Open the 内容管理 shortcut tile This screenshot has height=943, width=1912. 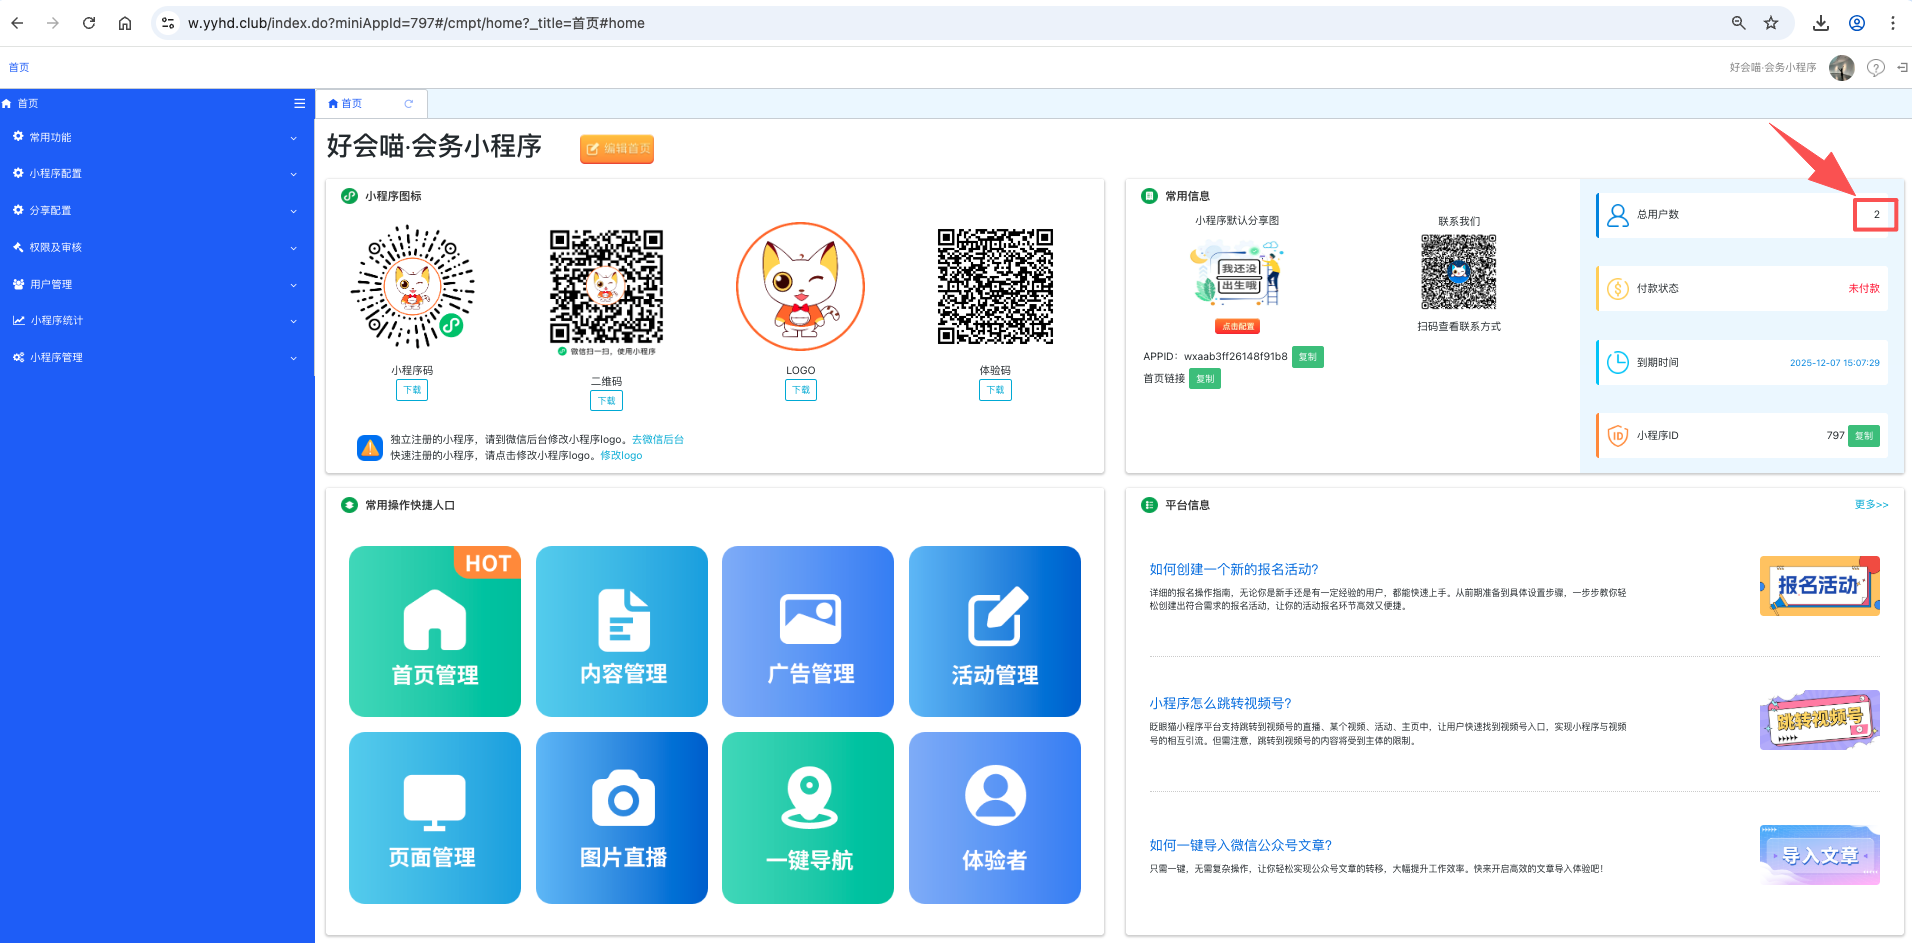[x=621, y=631]
